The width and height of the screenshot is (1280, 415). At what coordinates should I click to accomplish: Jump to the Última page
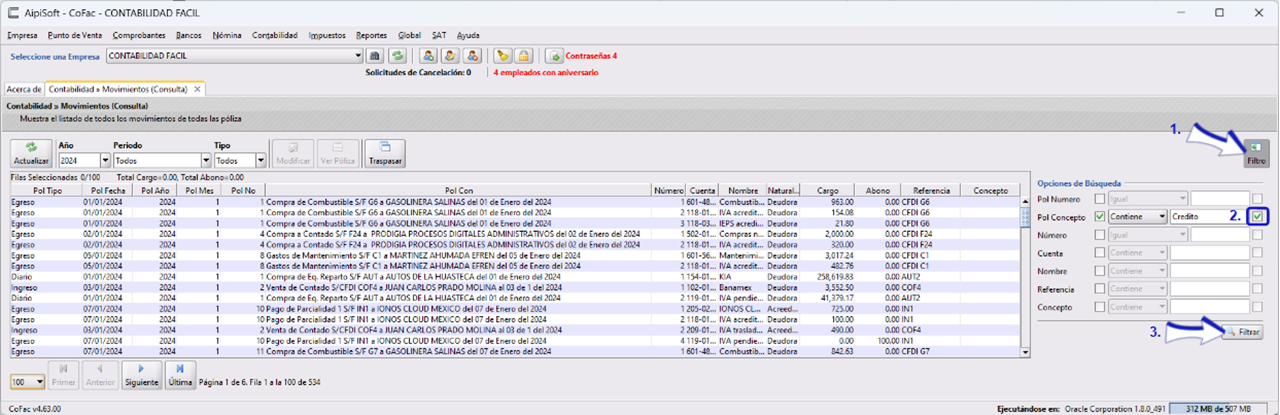pyautogui.click(x=180, y=375)
